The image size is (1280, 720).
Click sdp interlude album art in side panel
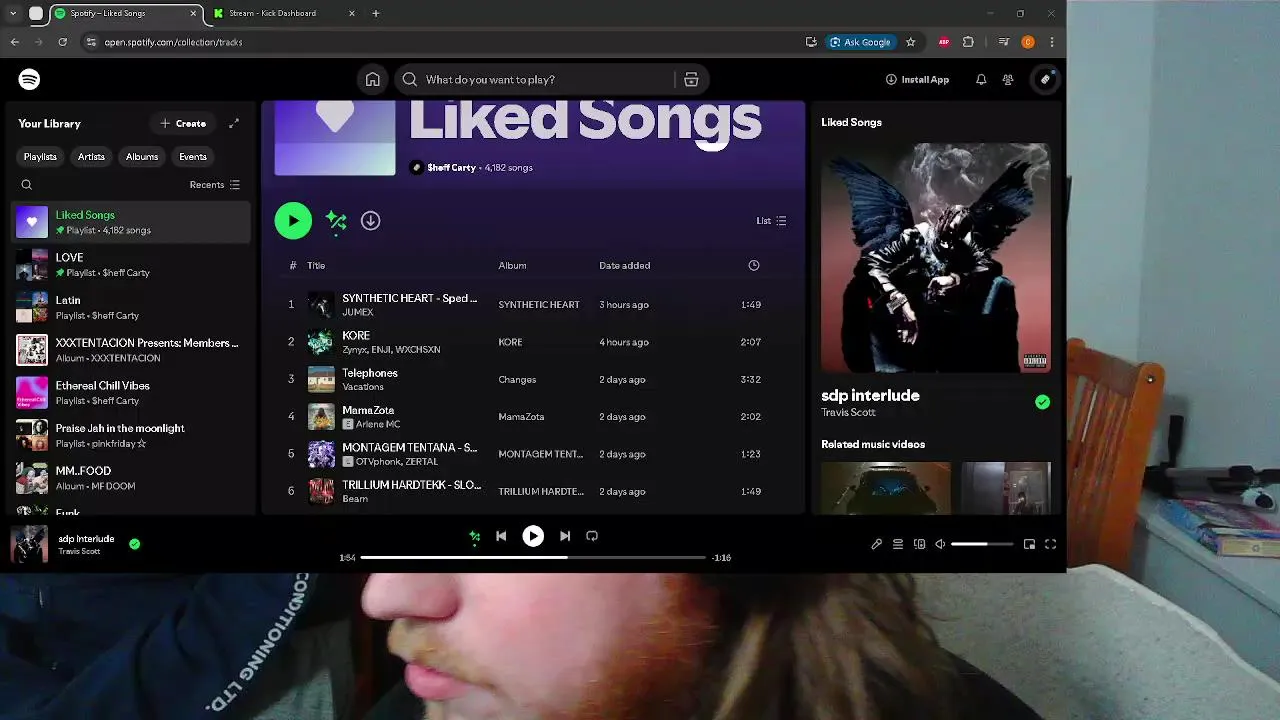tap(936, 258)
